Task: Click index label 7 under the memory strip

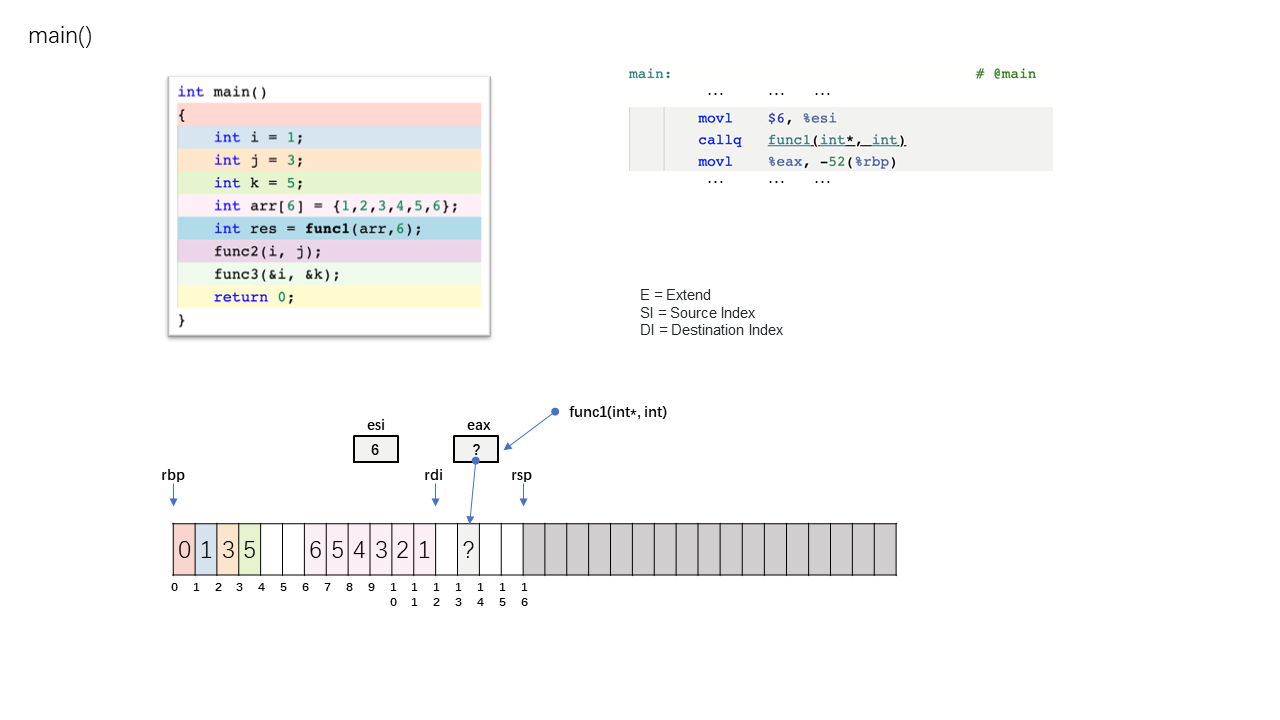Action: pos(327,587)
